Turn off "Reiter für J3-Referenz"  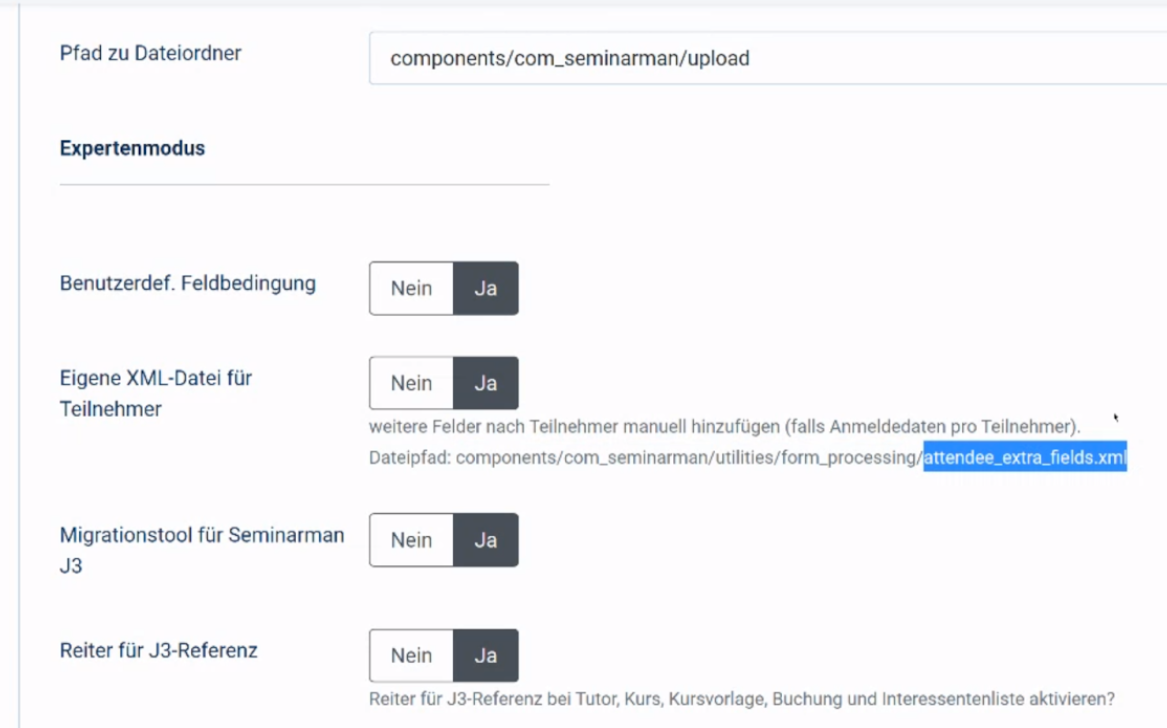[410, 656]
